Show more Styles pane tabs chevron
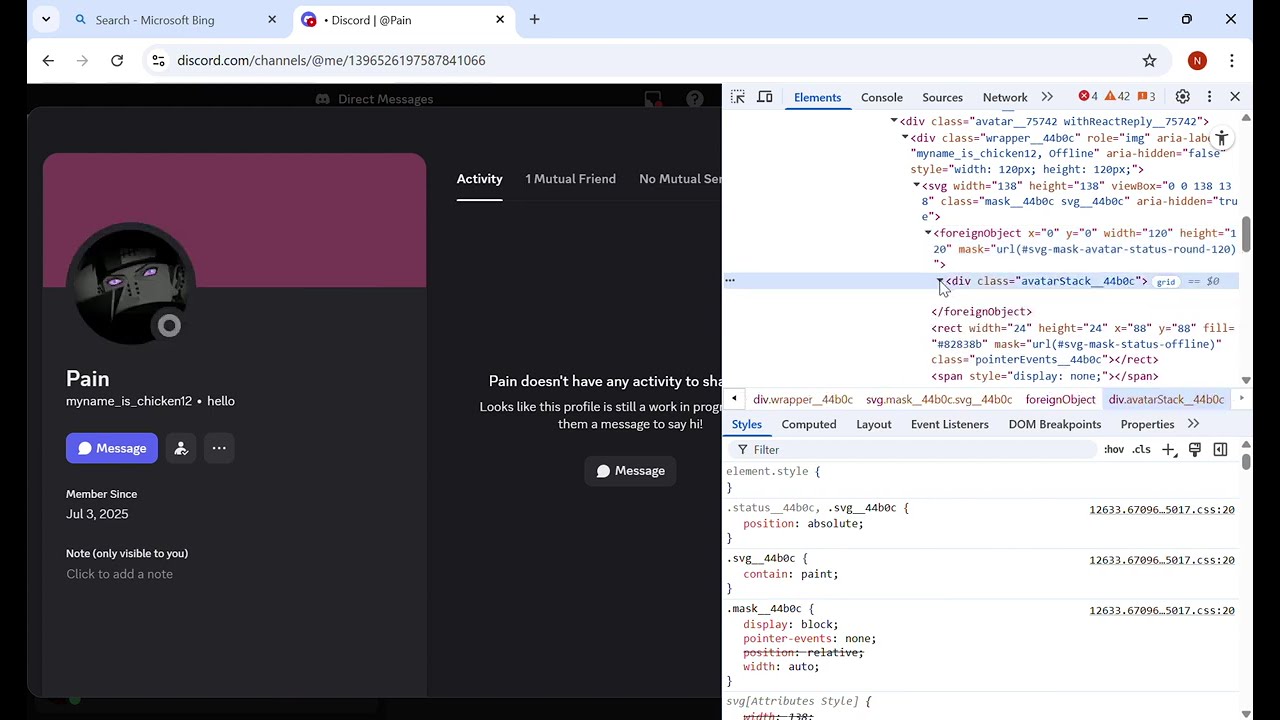Screen dimensions: 1280x720 click(1193, 424)
